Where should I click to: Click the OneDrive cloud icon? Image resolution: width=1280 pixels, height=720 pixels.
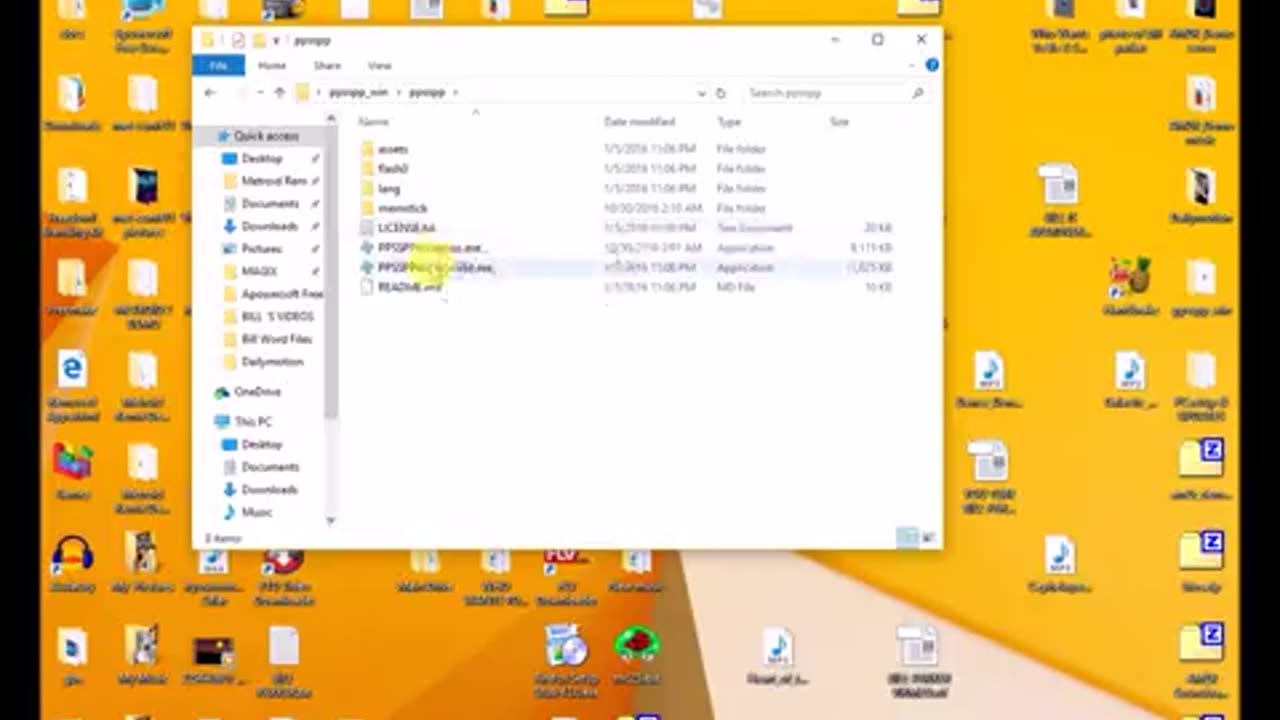222,392
